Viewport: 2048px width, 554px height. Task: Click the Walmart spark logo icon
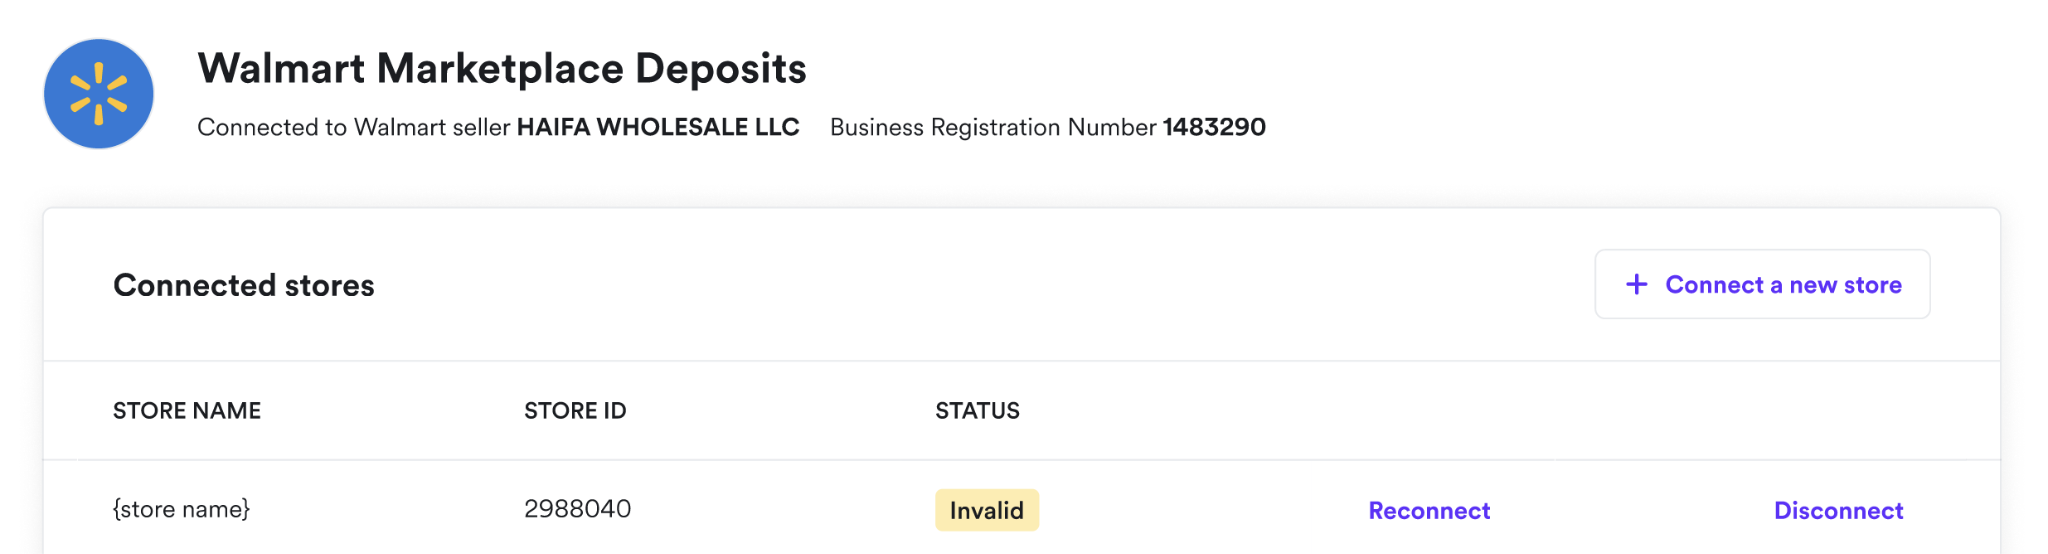(x=99, y=94)
